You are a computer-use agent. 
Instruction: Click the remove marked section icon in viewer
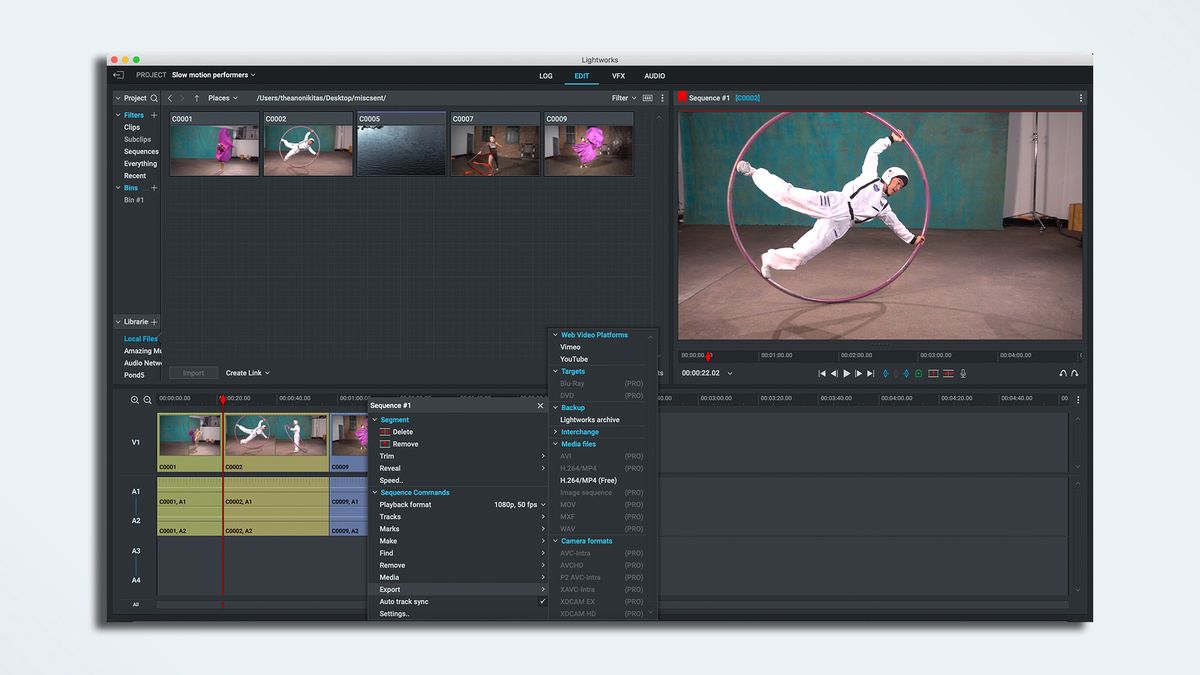[933, 373]
